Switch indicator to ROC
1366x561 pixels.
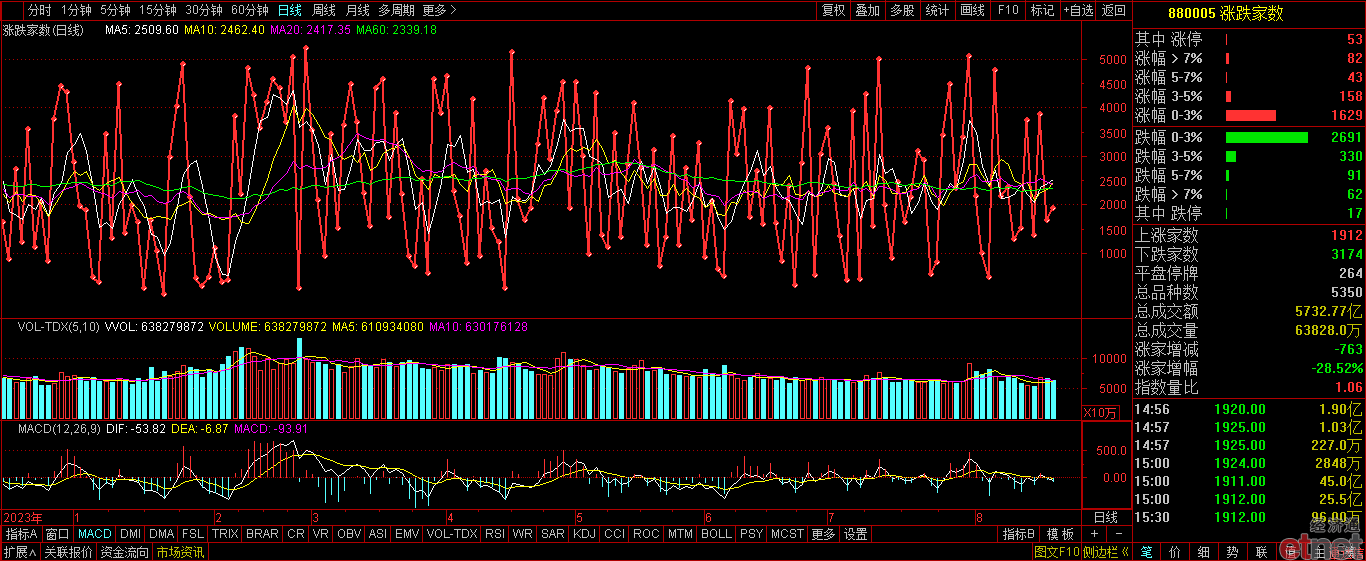(646, 534)
